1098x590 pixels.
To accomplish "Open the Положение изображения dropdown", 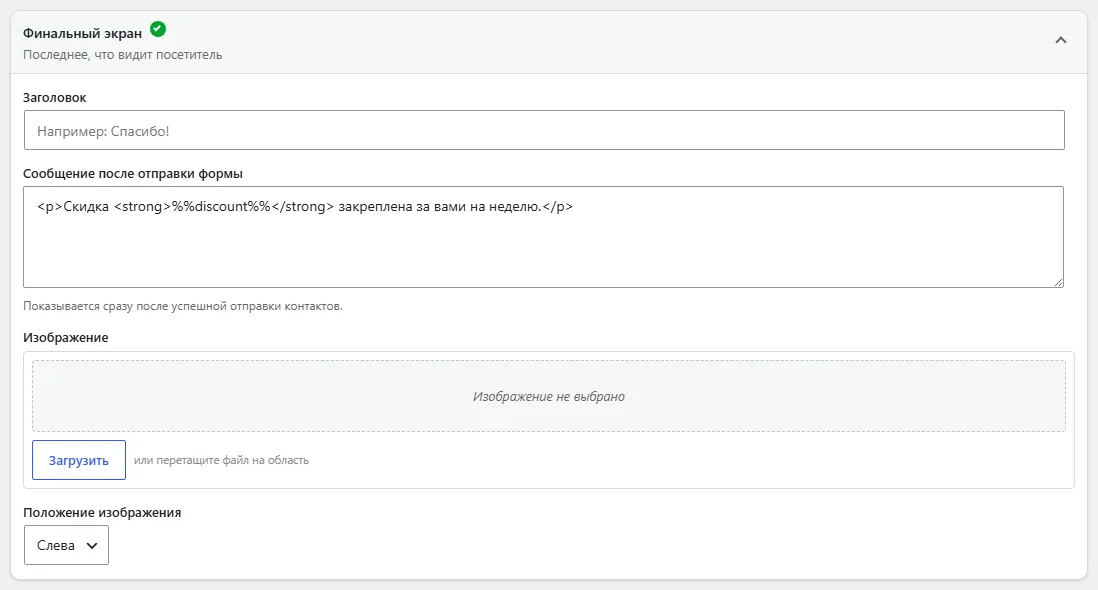I will click(x=67, y=545).
